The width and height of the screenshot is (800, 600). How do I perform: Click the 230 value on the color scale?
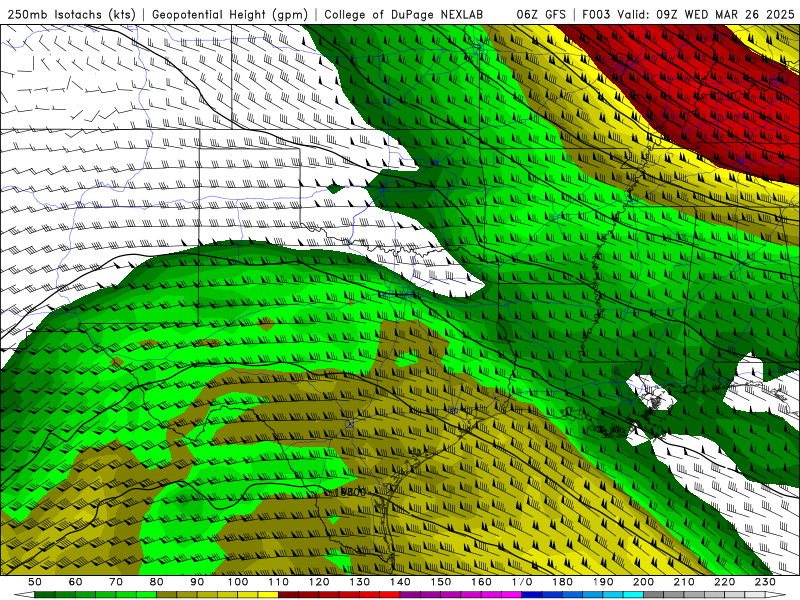(x=765, y=582)
